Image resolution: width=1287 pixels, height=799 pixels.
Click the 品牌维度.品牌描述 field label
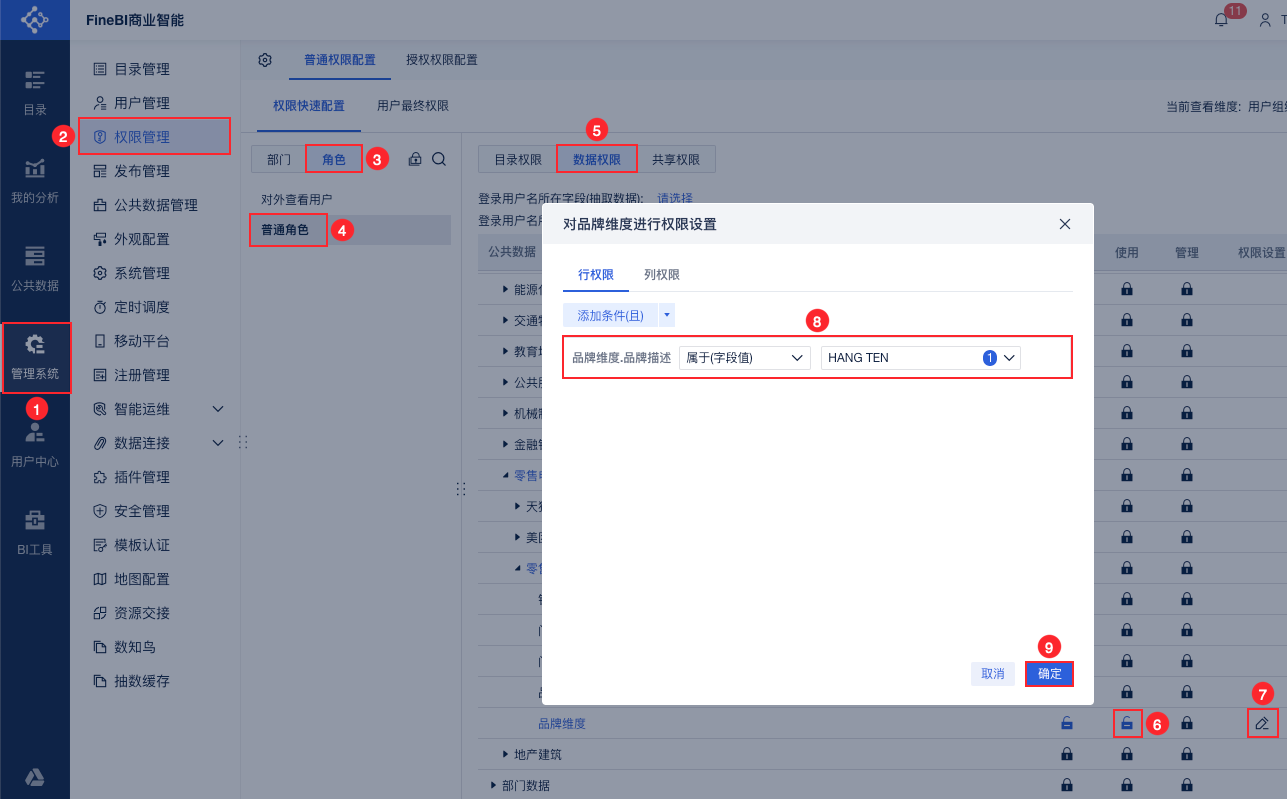point(621,358)
